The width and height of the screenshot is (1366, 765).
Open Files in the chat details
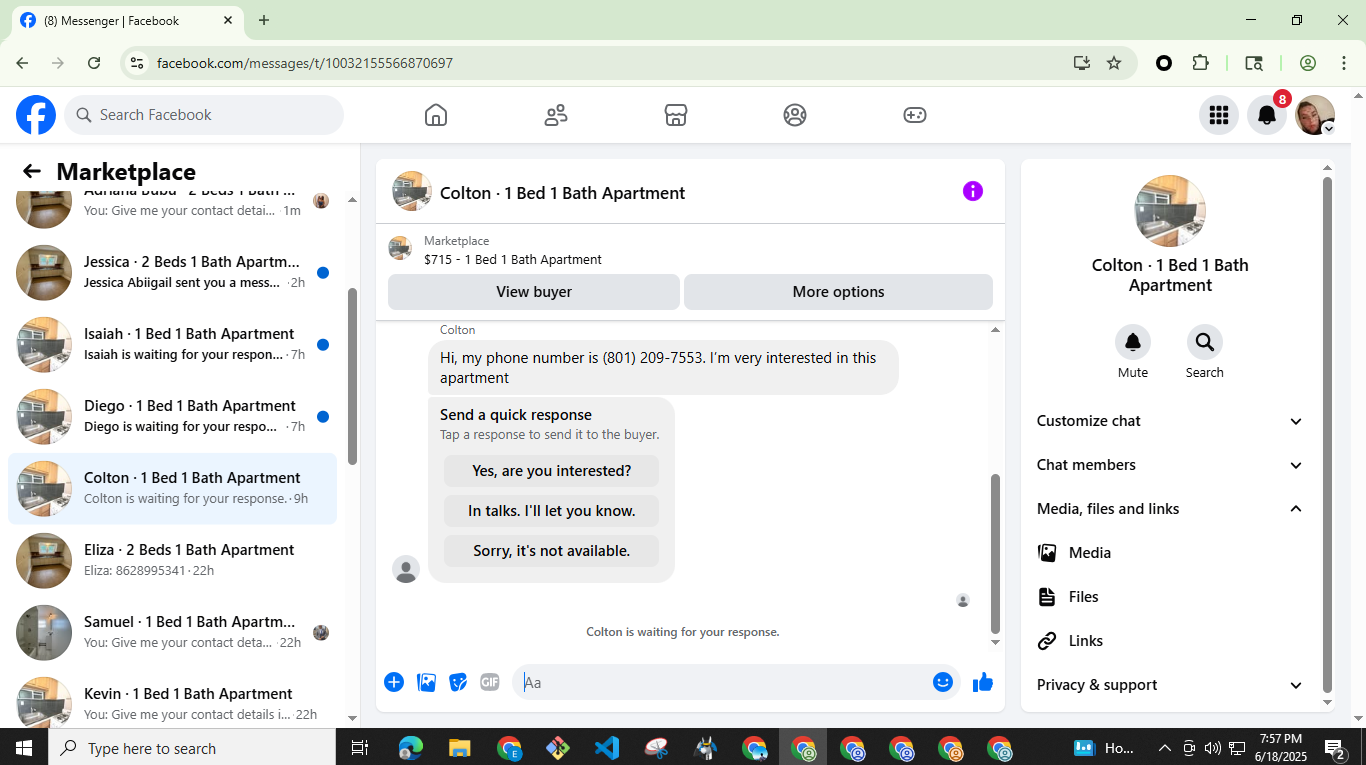[x=1170, y=597]
